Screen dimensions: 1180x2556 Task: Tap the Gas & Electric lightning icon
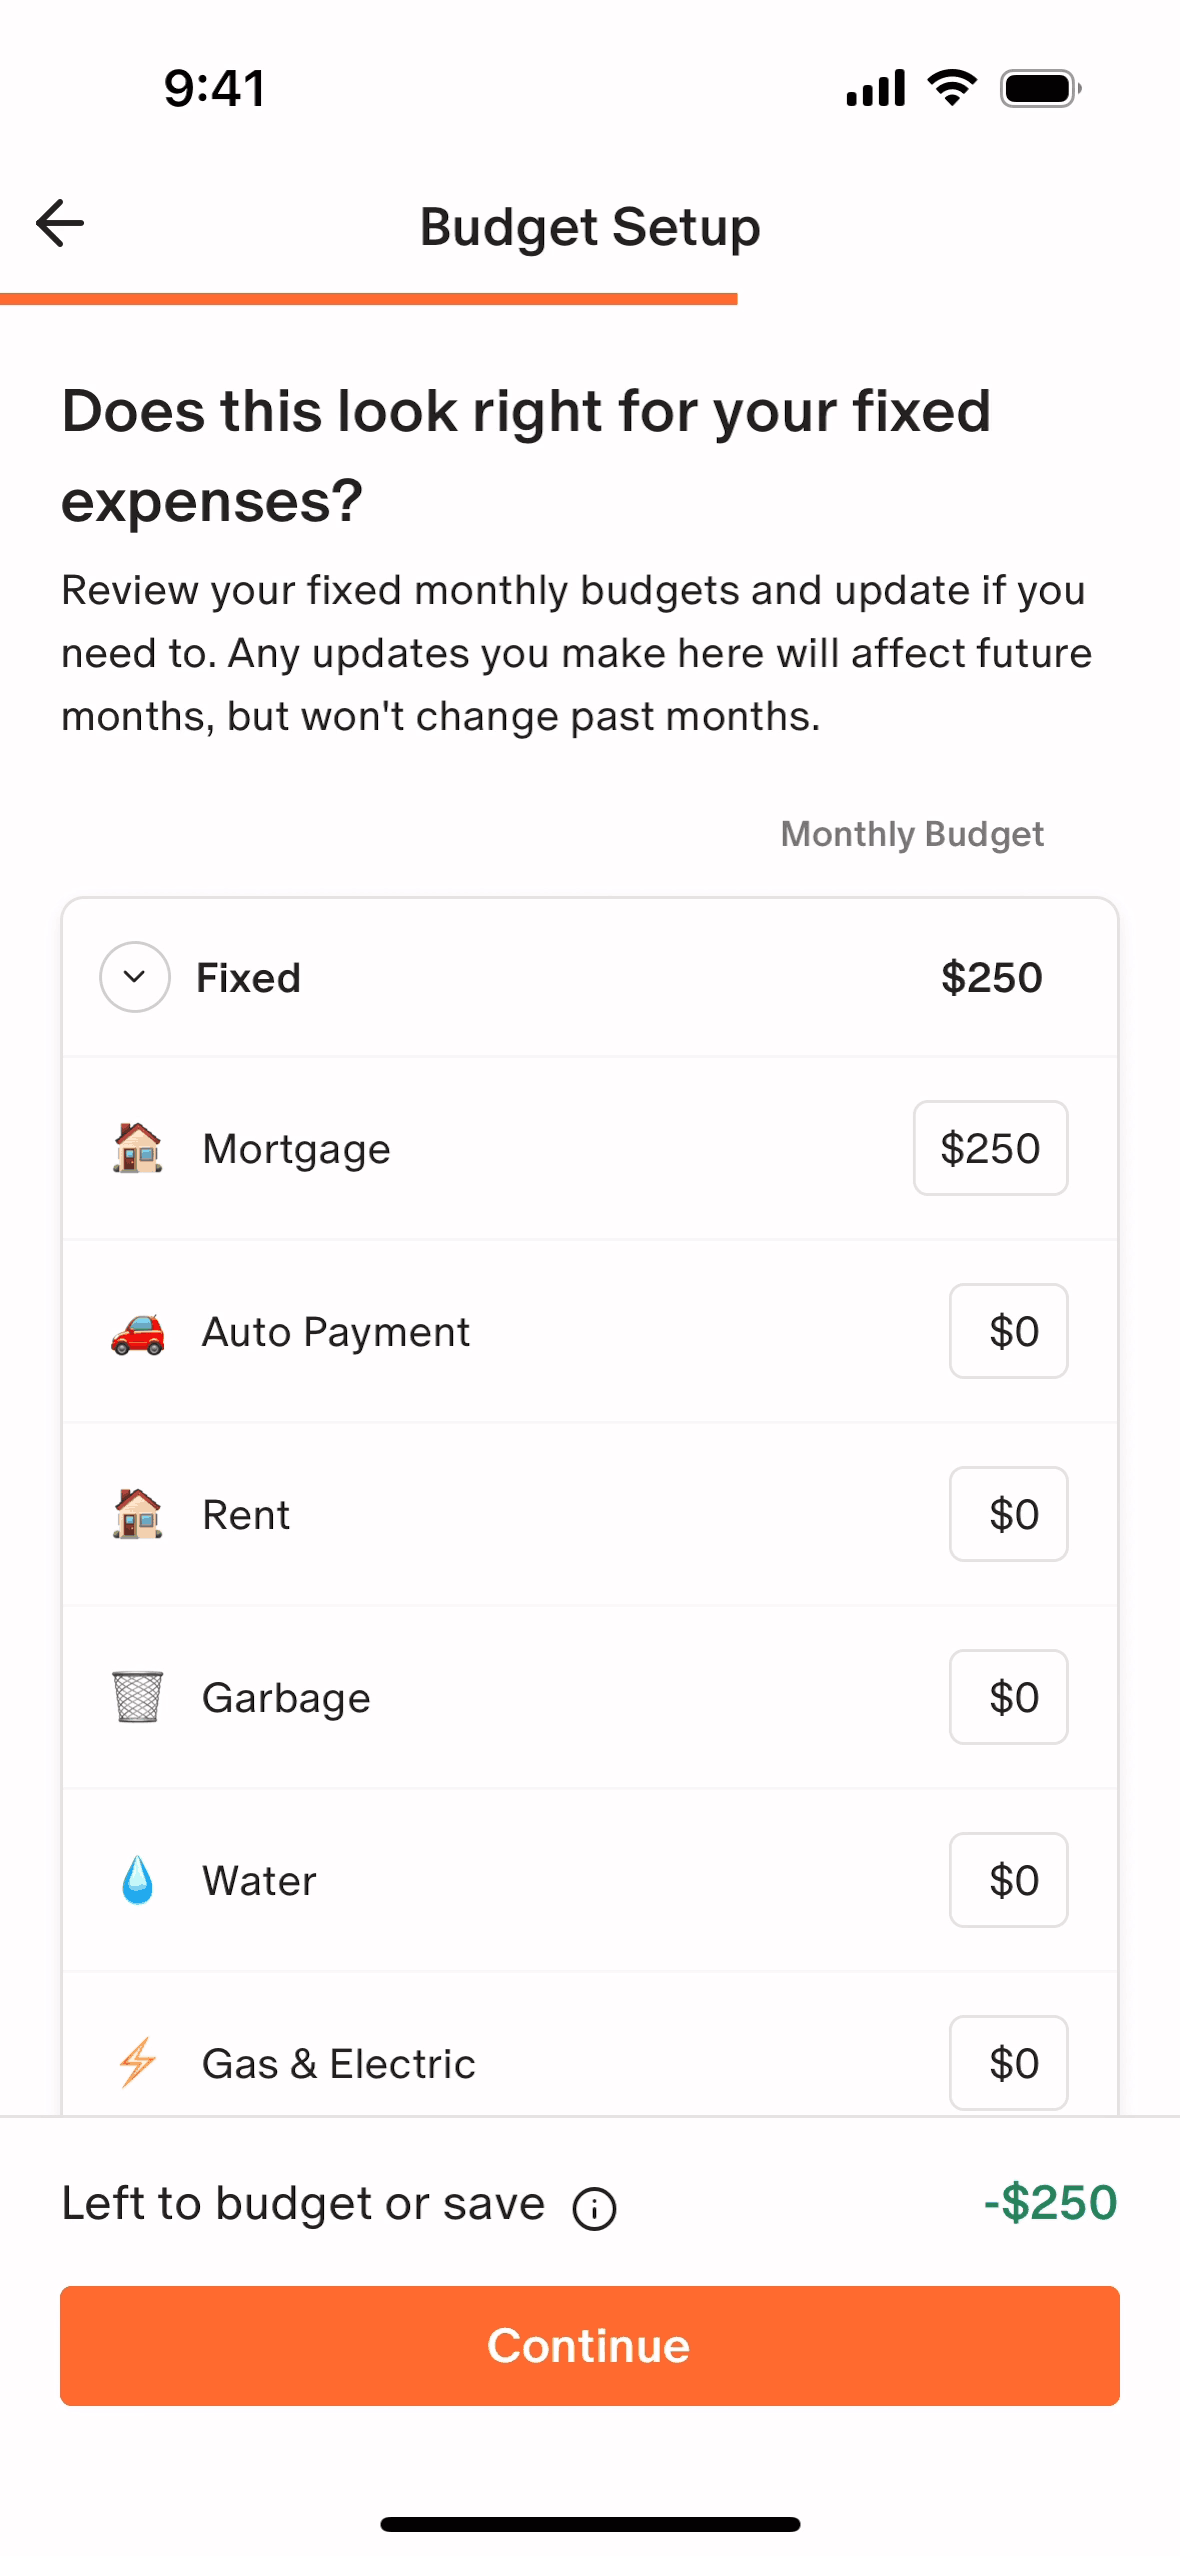point(137,2062)
